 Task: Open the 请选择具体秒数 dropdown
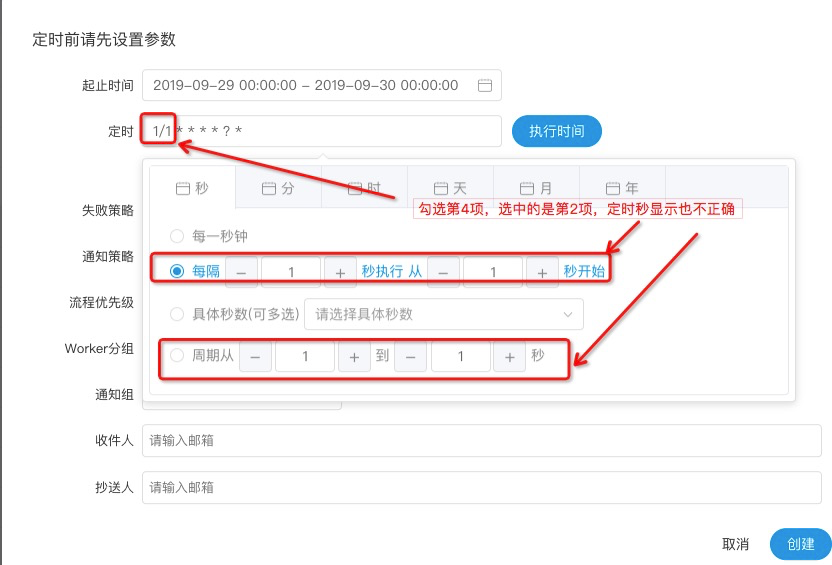click(x=444, y=314)
